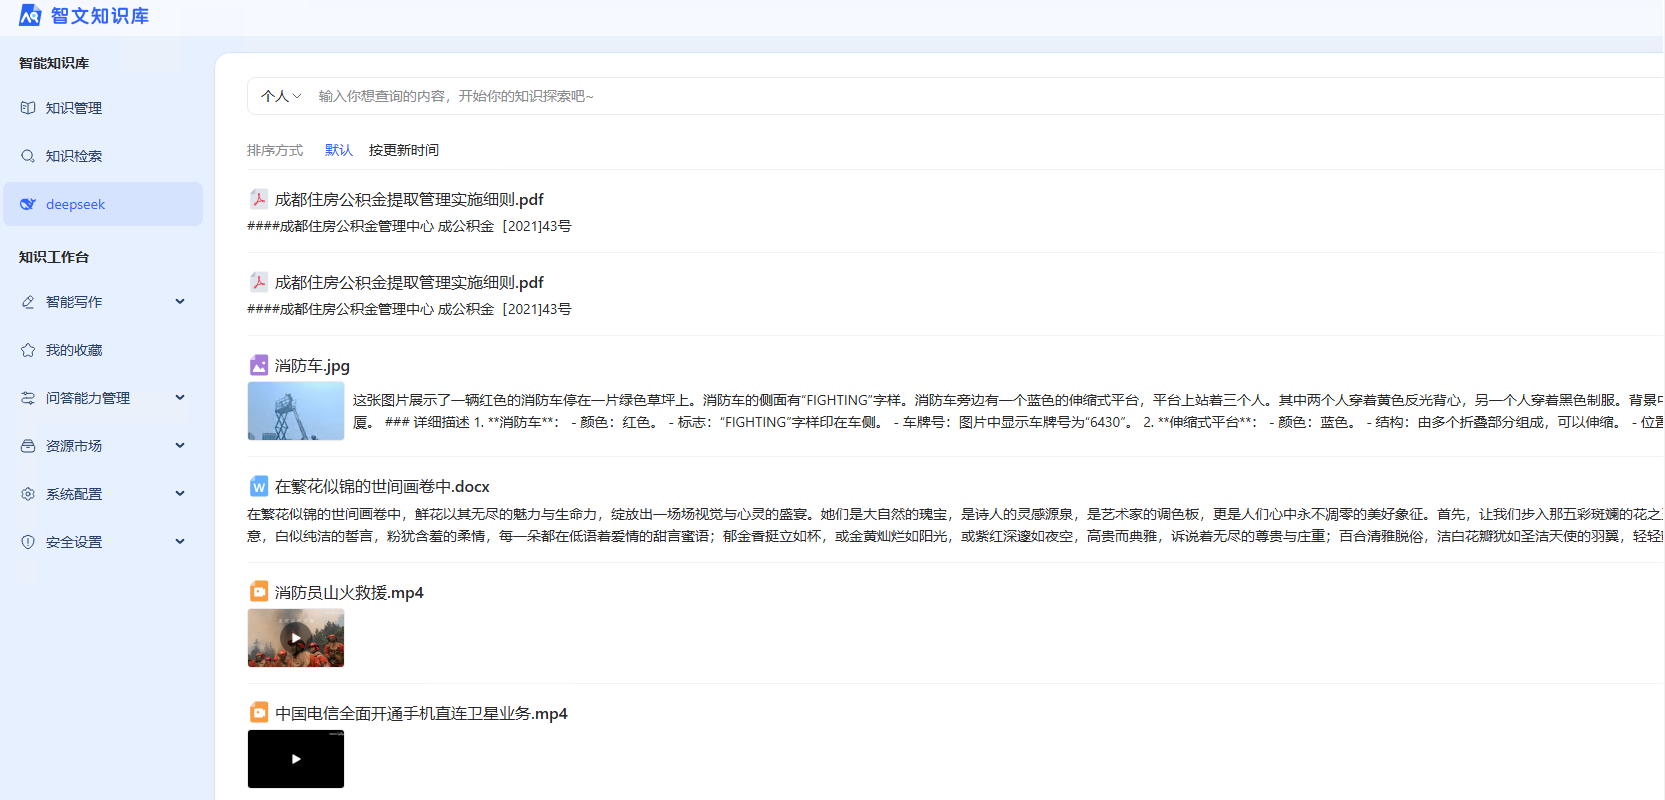
Task: Expand the 问答能力管理 submenu chevron
Action: 180,398
